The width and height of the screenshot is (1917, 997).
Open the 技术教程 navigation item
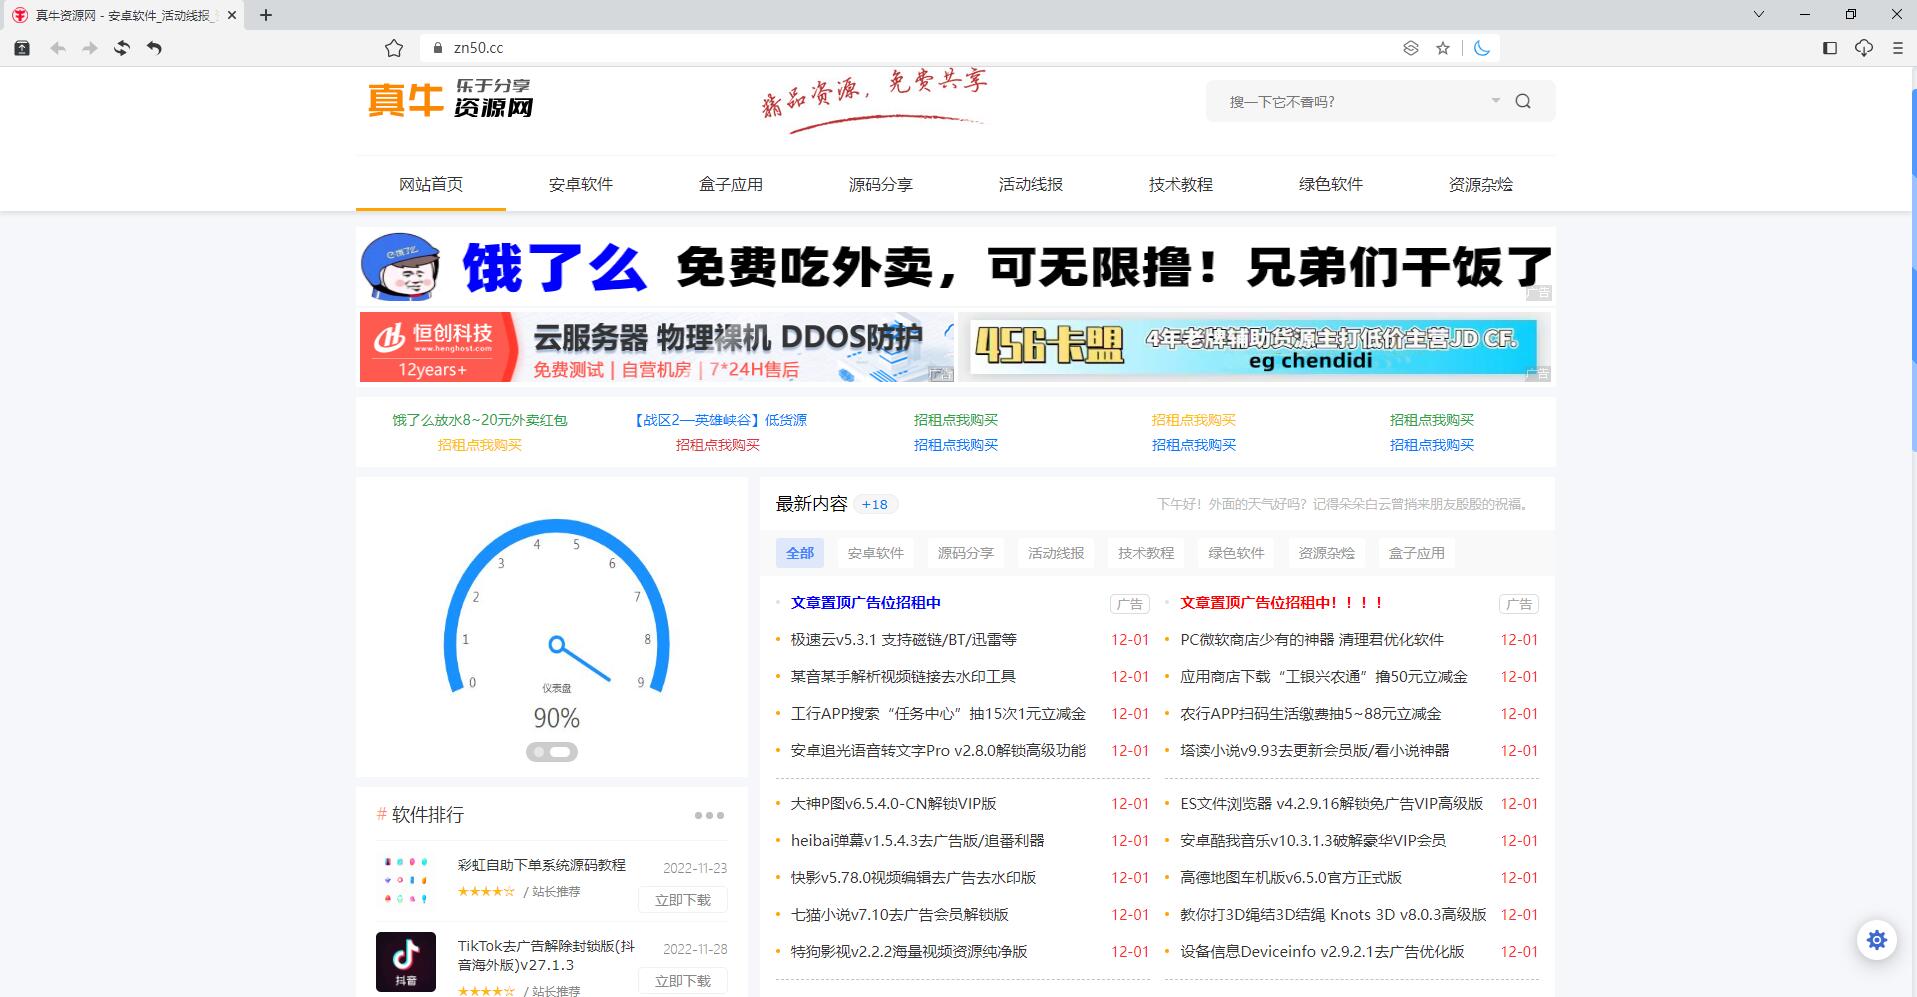pos(1181,184)
